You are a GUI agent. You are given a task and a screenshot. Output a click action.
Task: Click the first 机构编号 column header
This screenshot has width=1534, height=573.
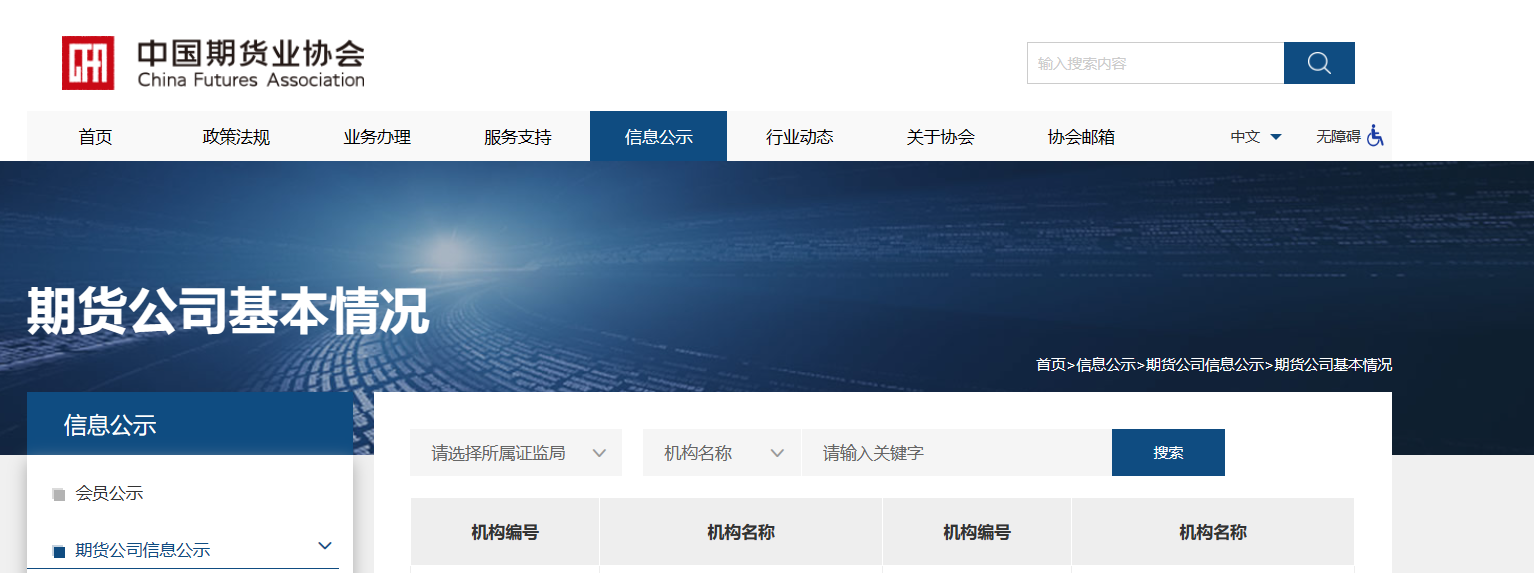[505, 532]
